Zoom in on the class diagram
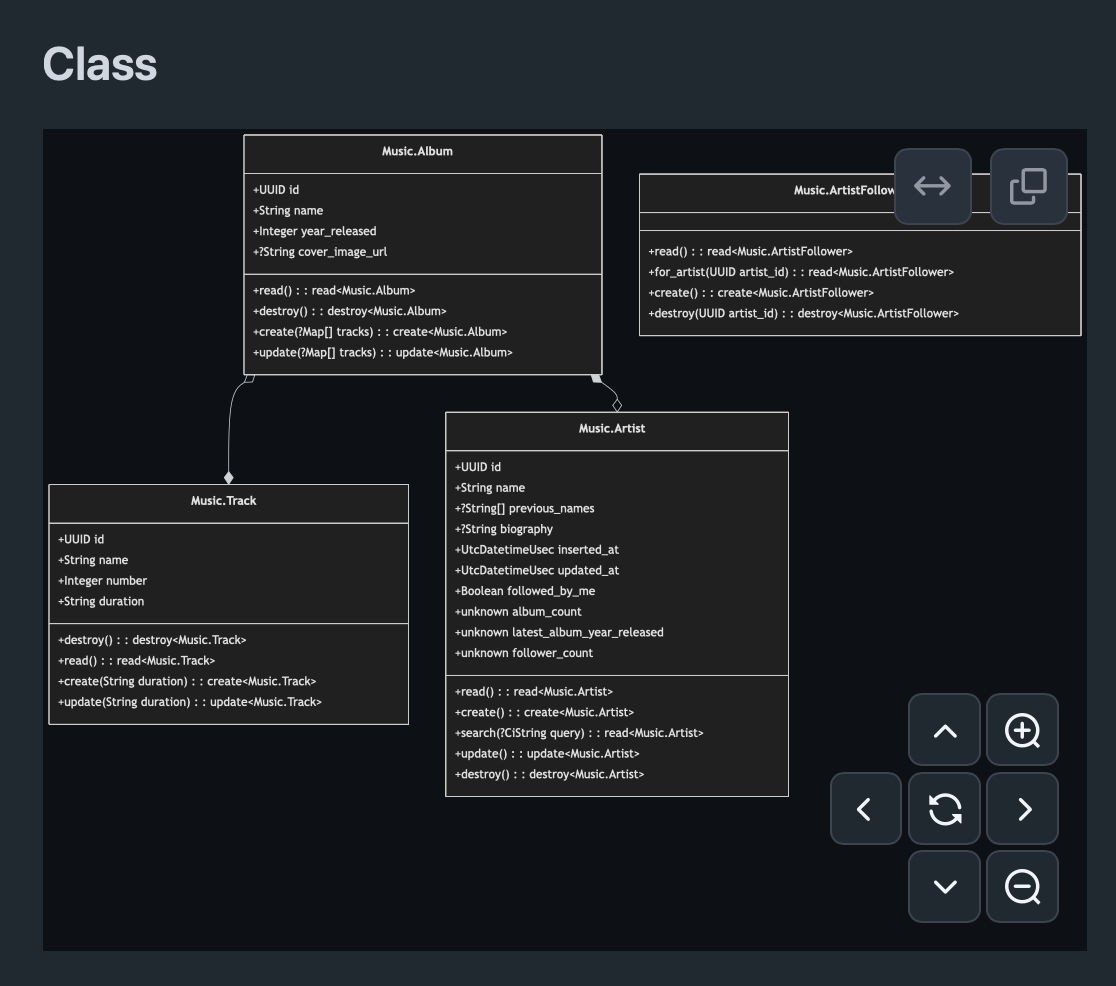This screenshot has width=1116, height=986. [x=1022, y=731]
